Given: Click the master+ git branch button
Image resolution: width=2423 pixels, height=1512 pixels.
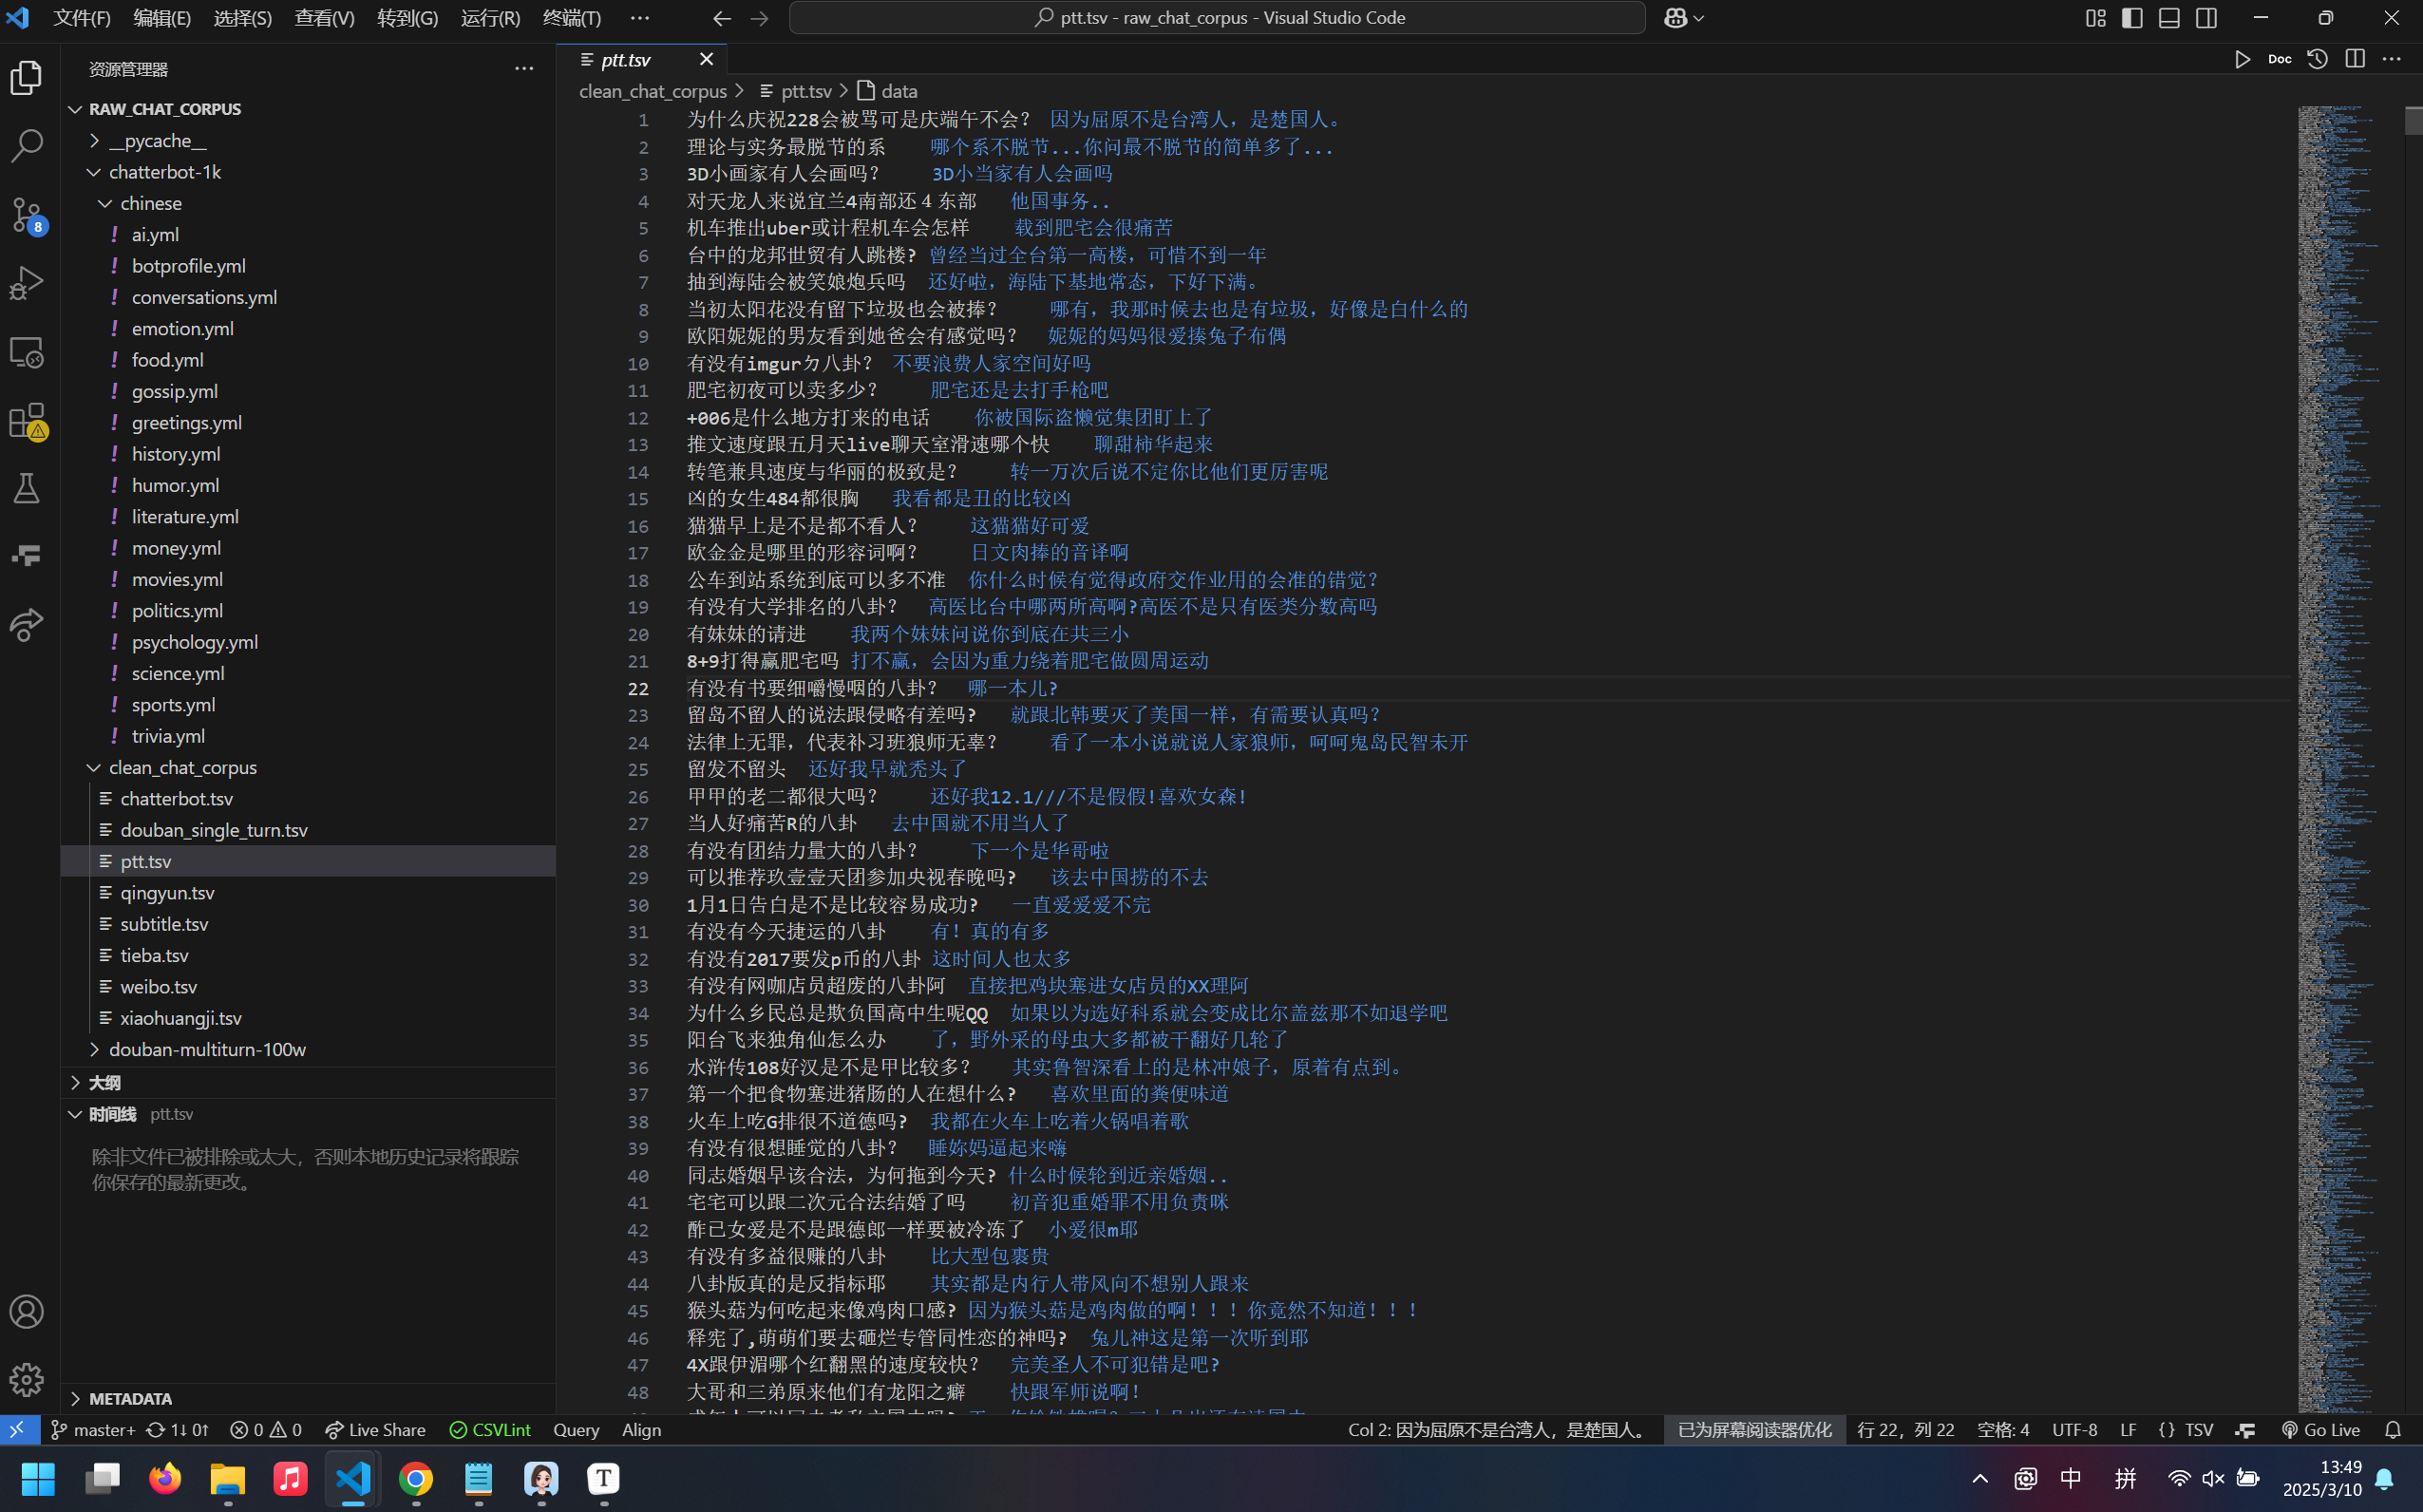Looking at the screenshot, I should tap(92, 1430).
